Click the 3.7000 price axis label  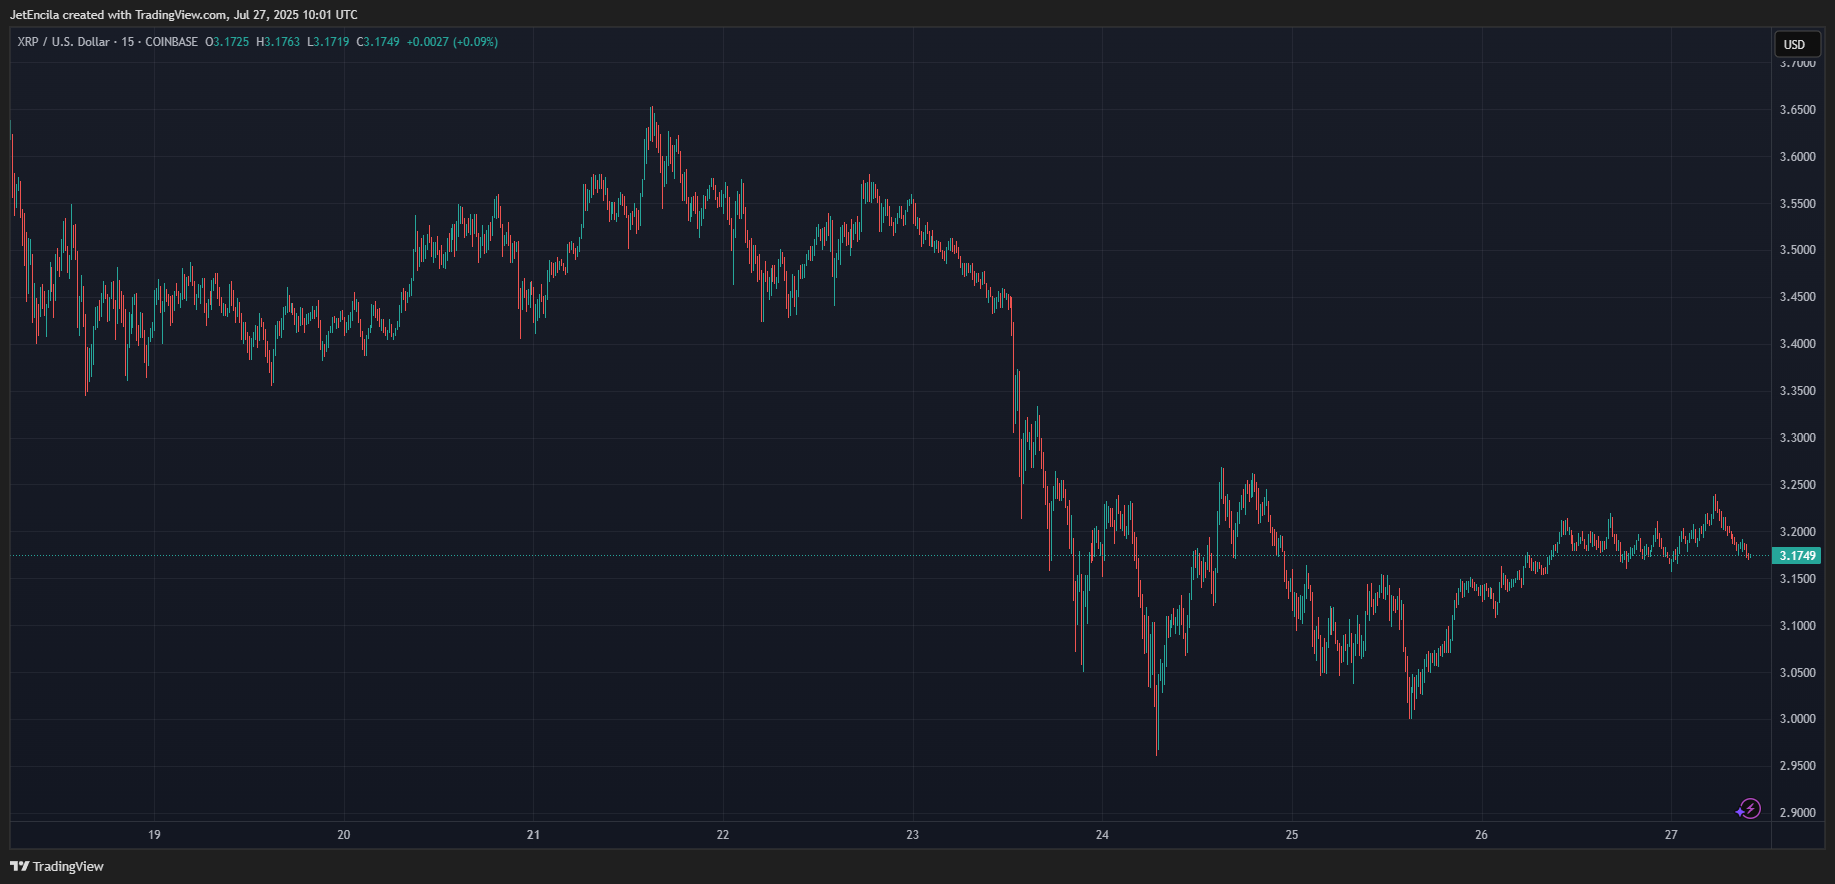tap(1797, 63)
